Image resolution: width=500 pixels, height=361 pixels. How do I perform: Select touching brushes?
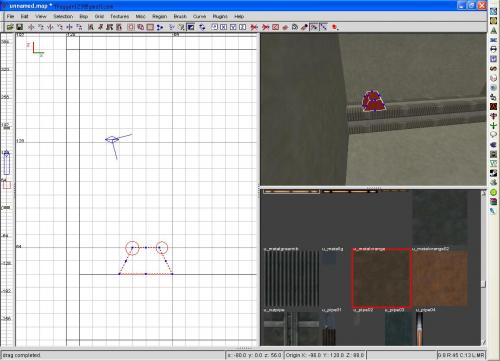100,27
